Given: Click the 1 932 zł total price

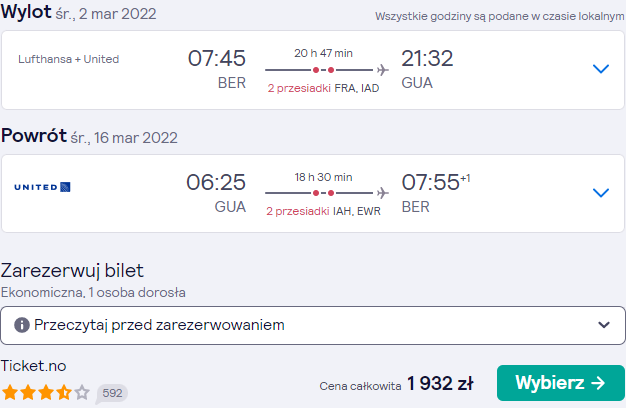Looking at the screenshot, I should coord(440,384).
